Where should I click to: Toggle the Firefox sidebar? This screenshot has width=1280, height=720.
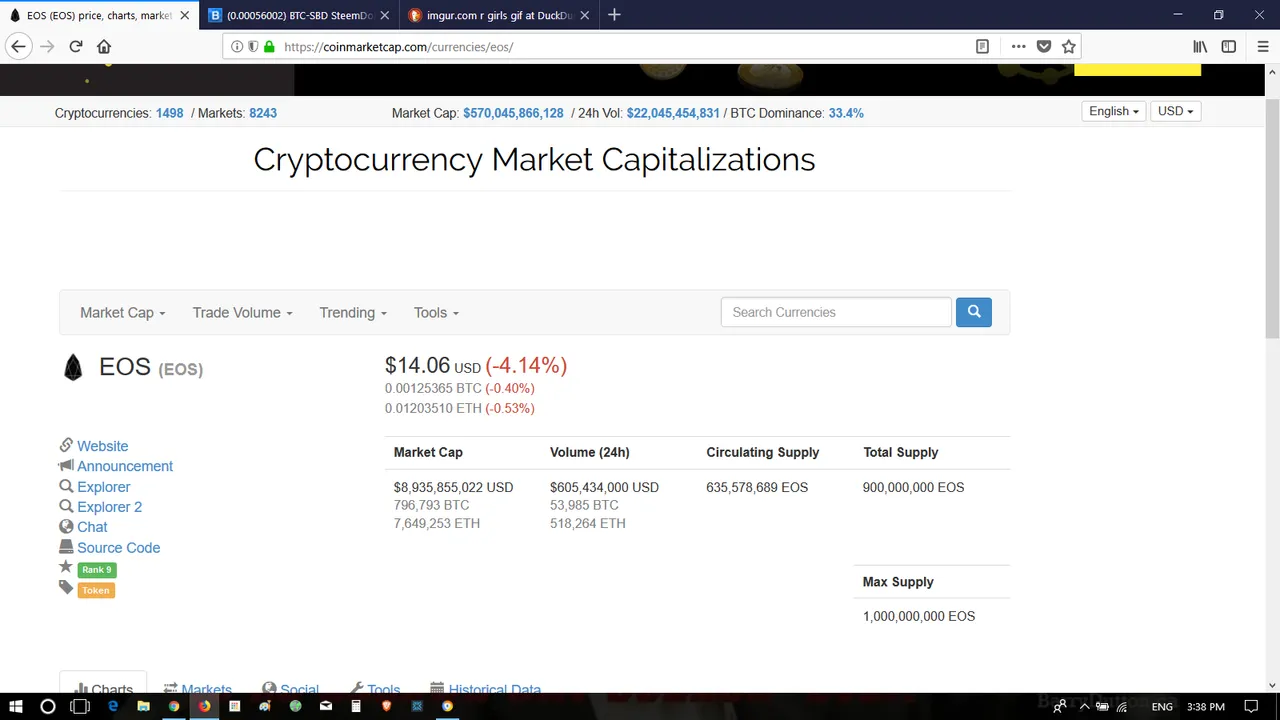1229,47
